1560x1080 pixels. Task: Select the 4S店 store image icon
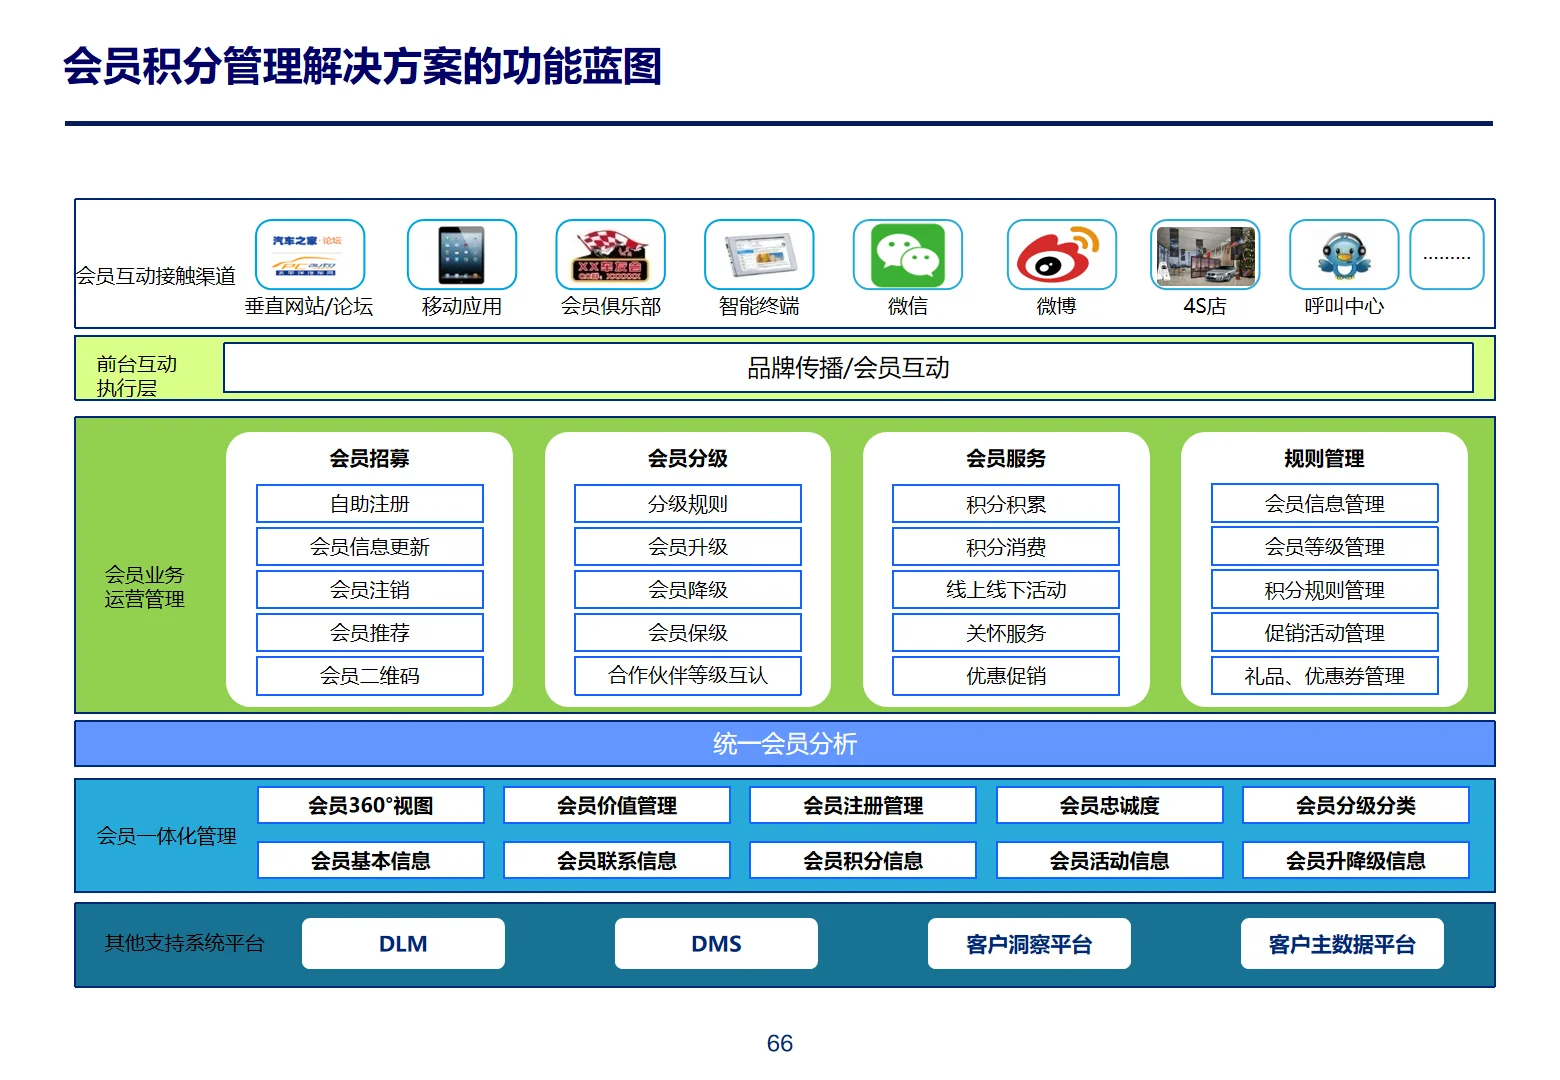point(1205,254)
